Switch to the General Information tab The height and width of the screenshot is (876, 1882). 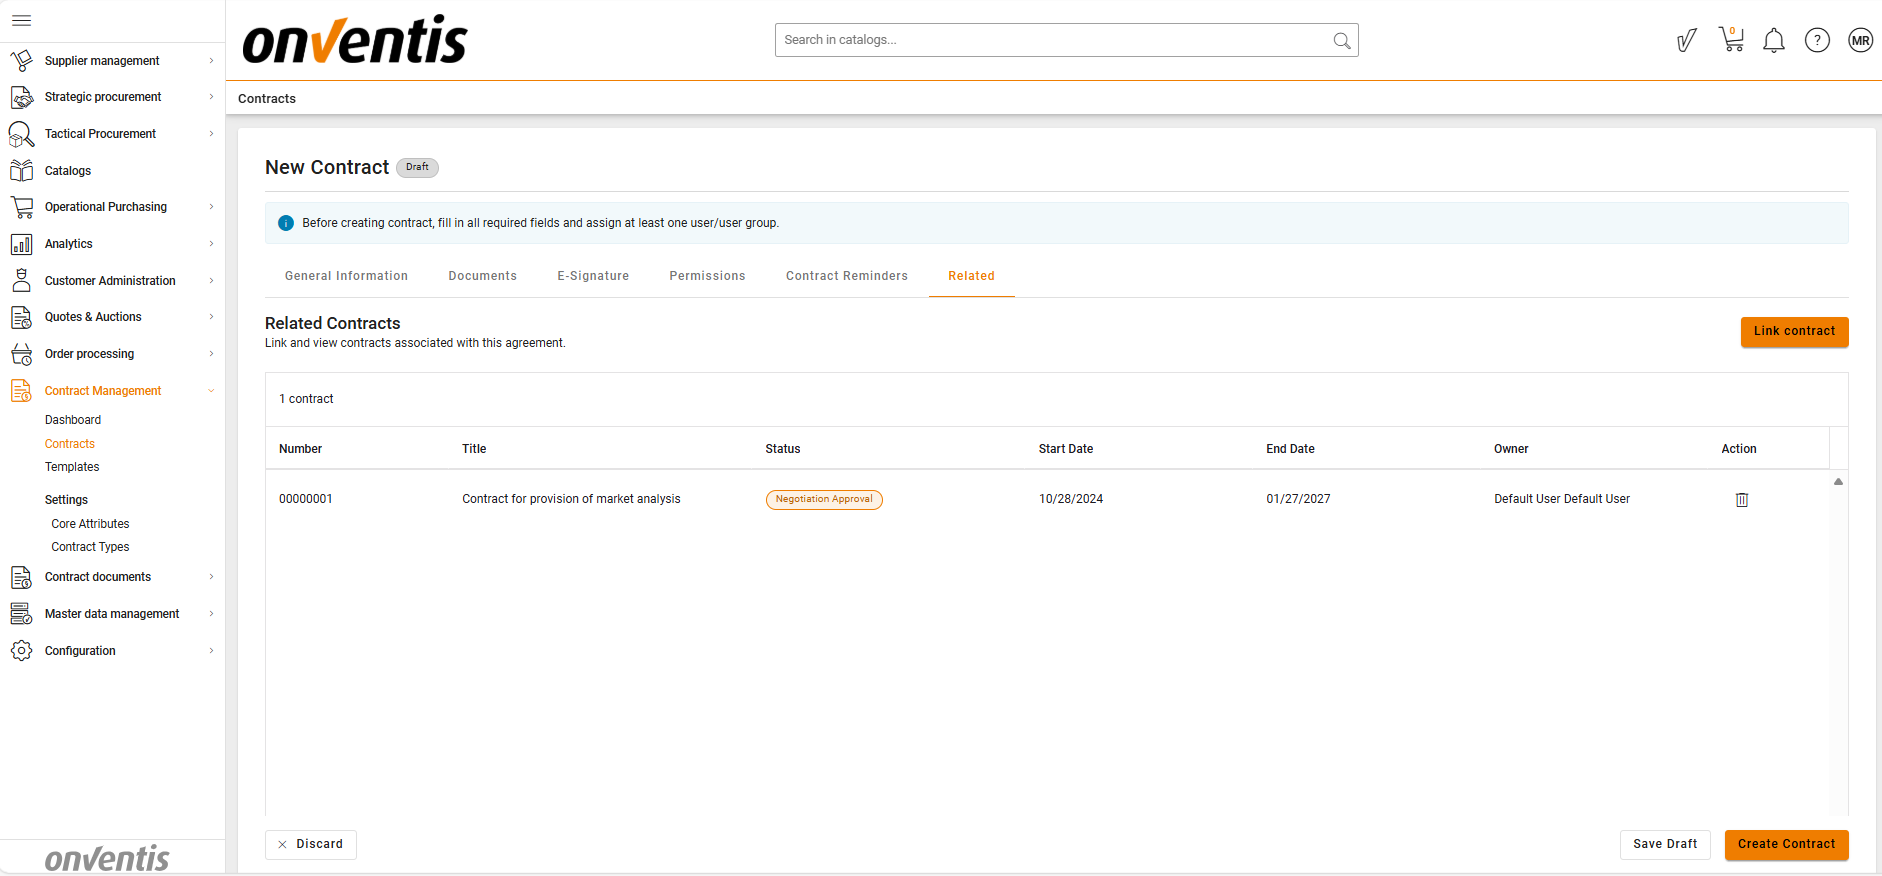[x=346, y=276]
